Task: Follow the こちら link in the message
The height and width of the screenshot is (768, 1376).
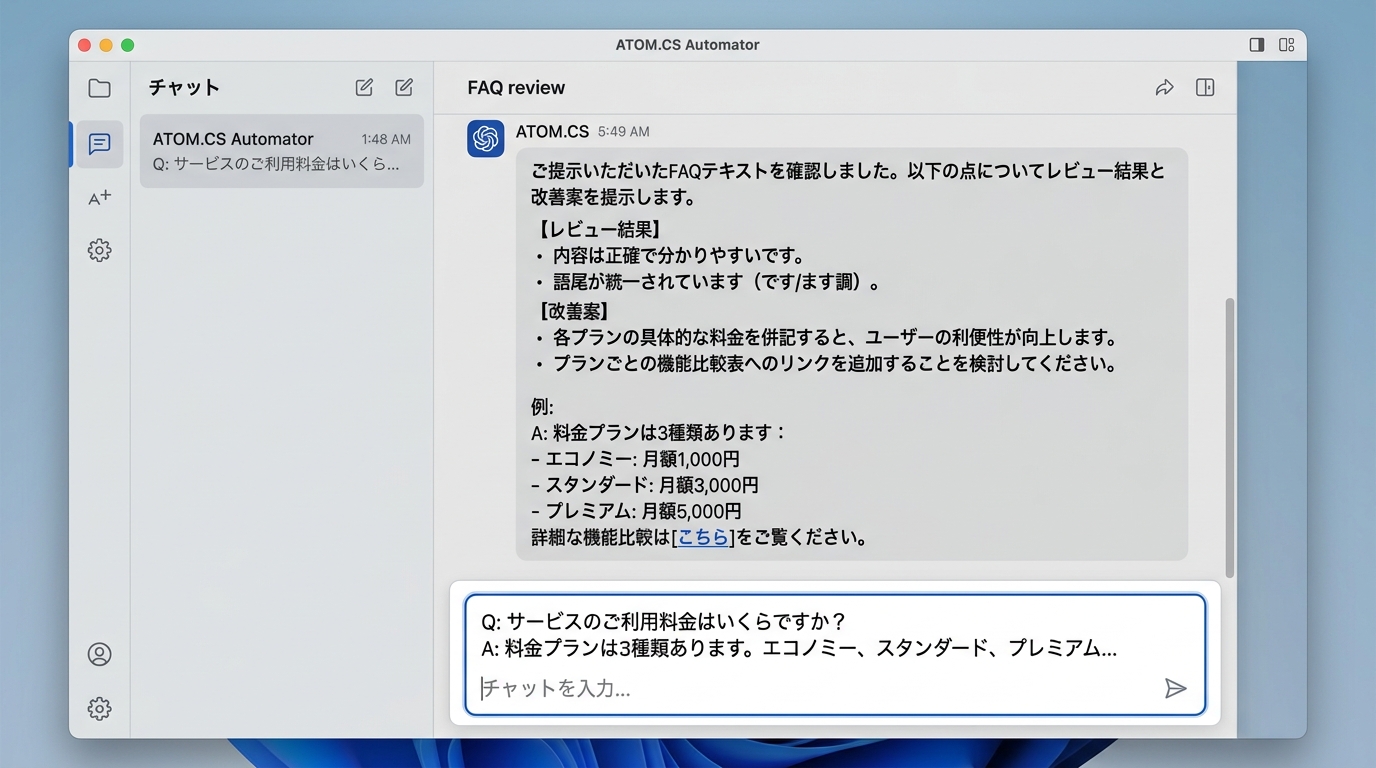Action: pos(702,538)
